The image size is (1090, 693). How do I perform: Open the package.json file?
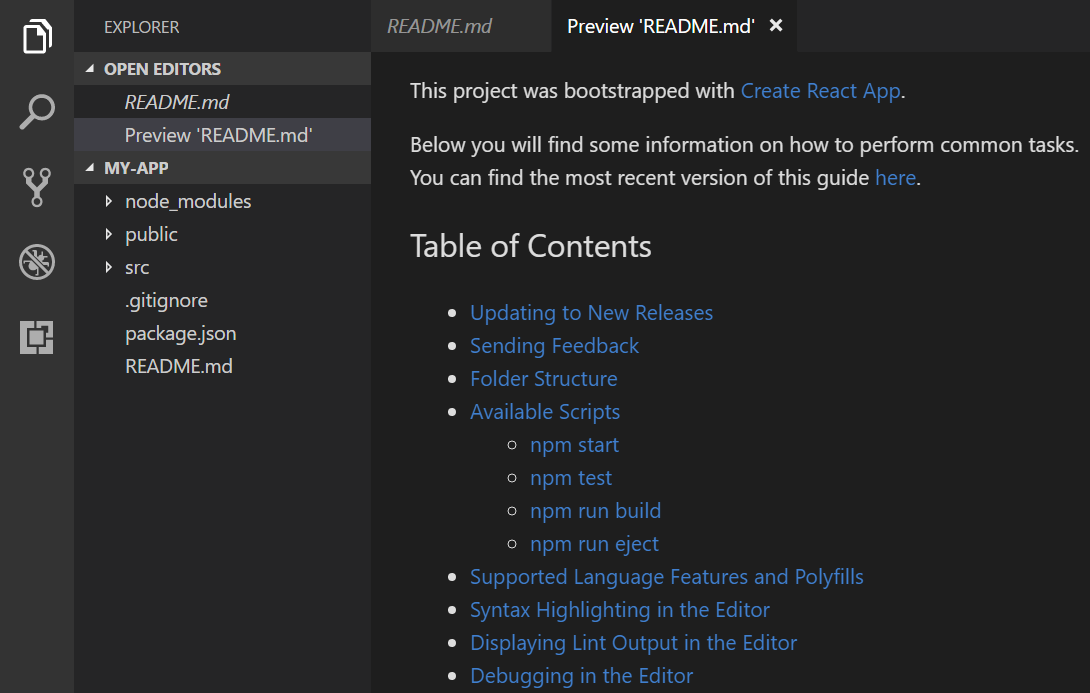tap(222, 333)
